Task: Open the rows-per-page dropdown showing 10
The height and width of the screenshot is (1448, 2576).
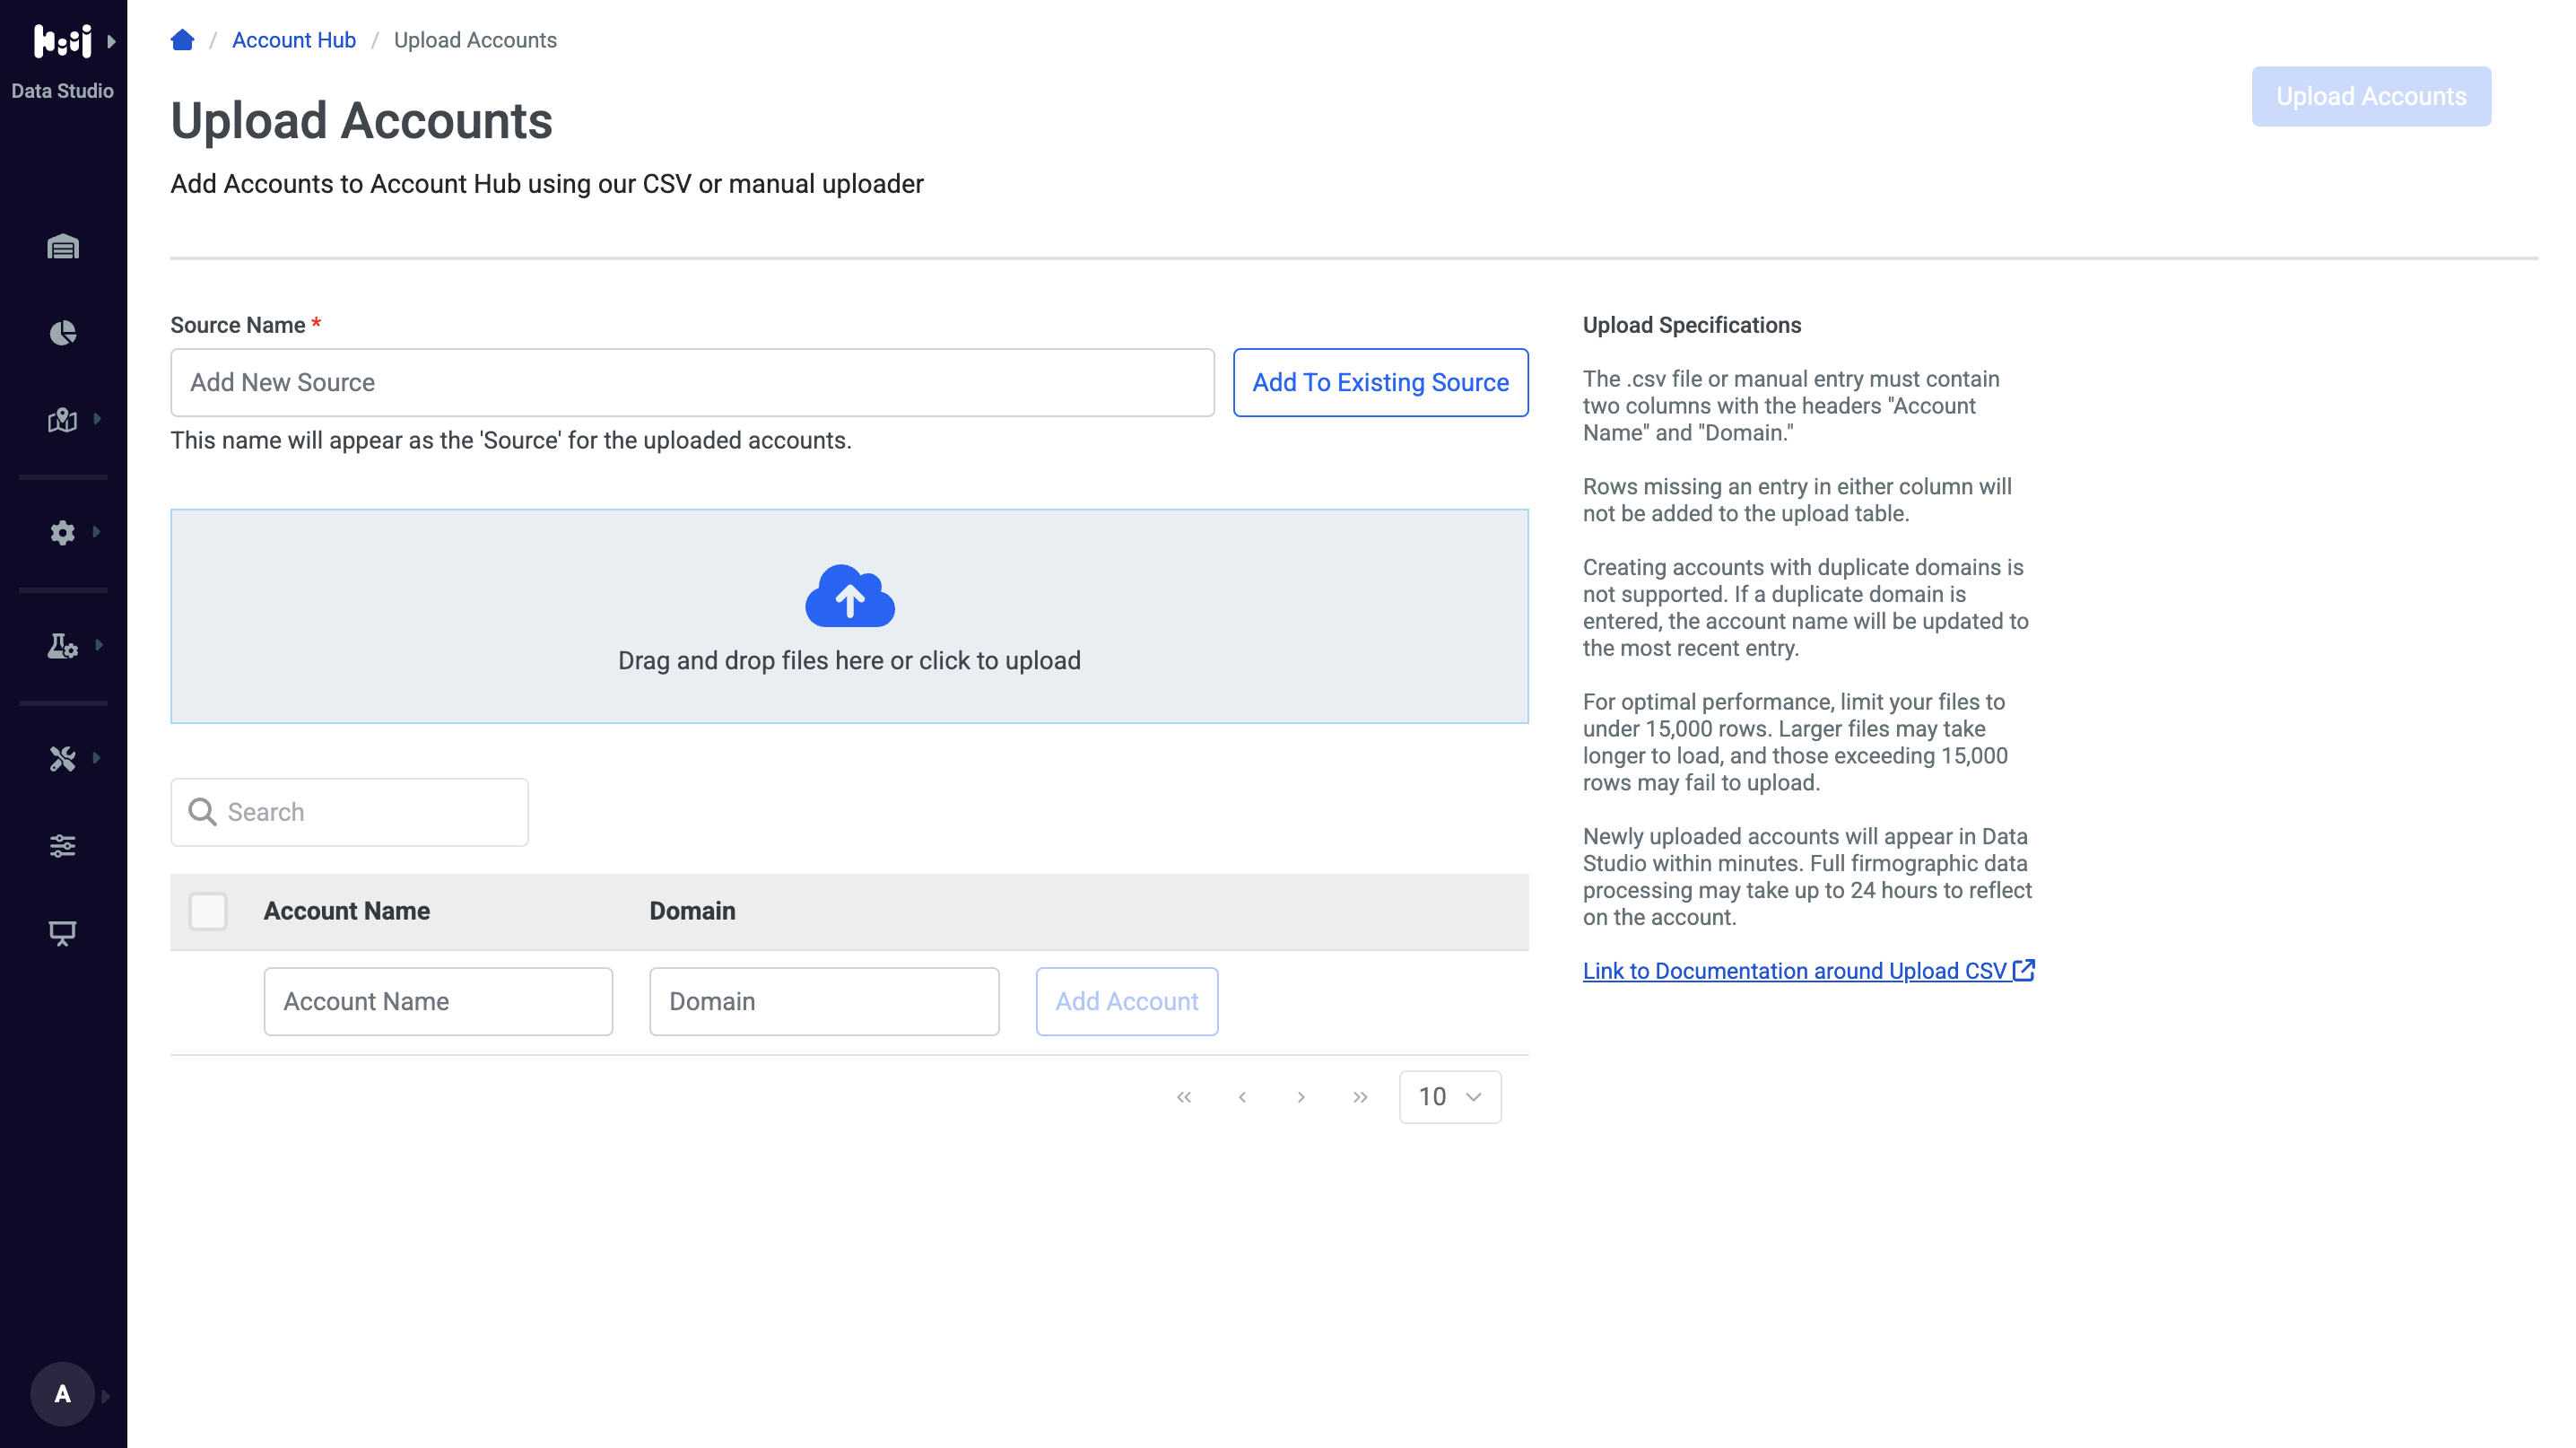Action: (x=1449, y=1097)
